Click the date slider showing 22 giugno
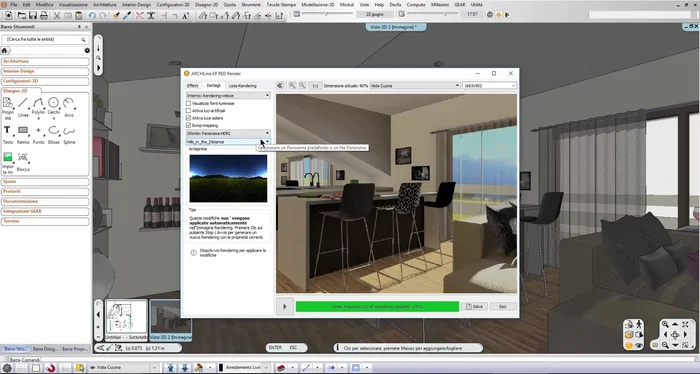The width and height of the screenshot is (700, 374). 327,14
